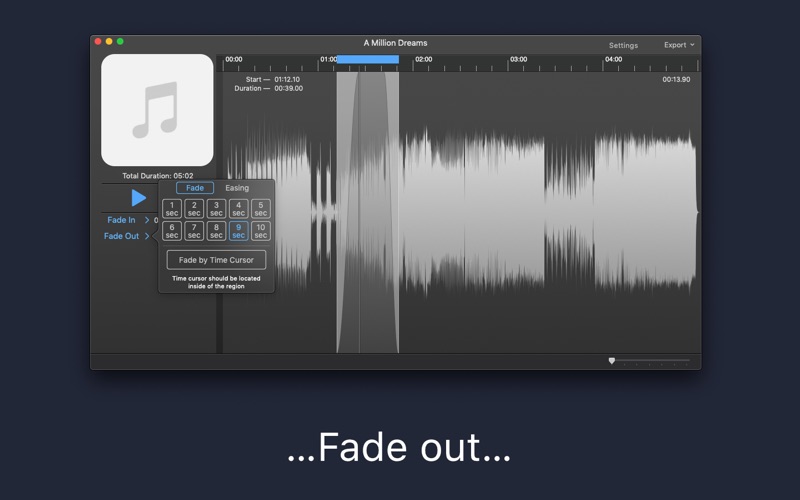Click the Fade by Time Cursor button
The width and height of the screenshot is (800, 500).
coord(216,260)
